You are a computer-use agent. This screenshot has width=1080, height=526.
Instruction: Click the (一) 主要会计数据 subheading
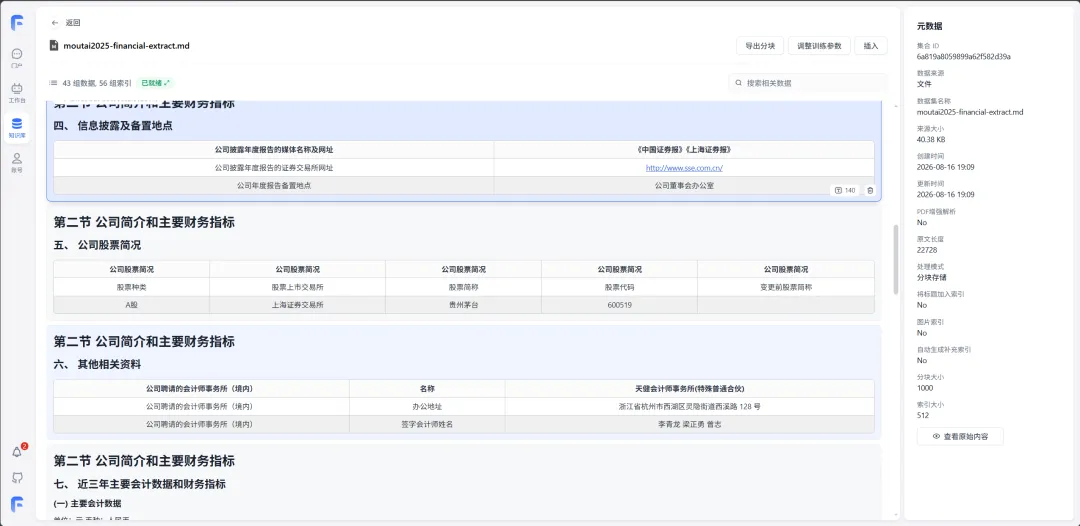click(87, 503)
